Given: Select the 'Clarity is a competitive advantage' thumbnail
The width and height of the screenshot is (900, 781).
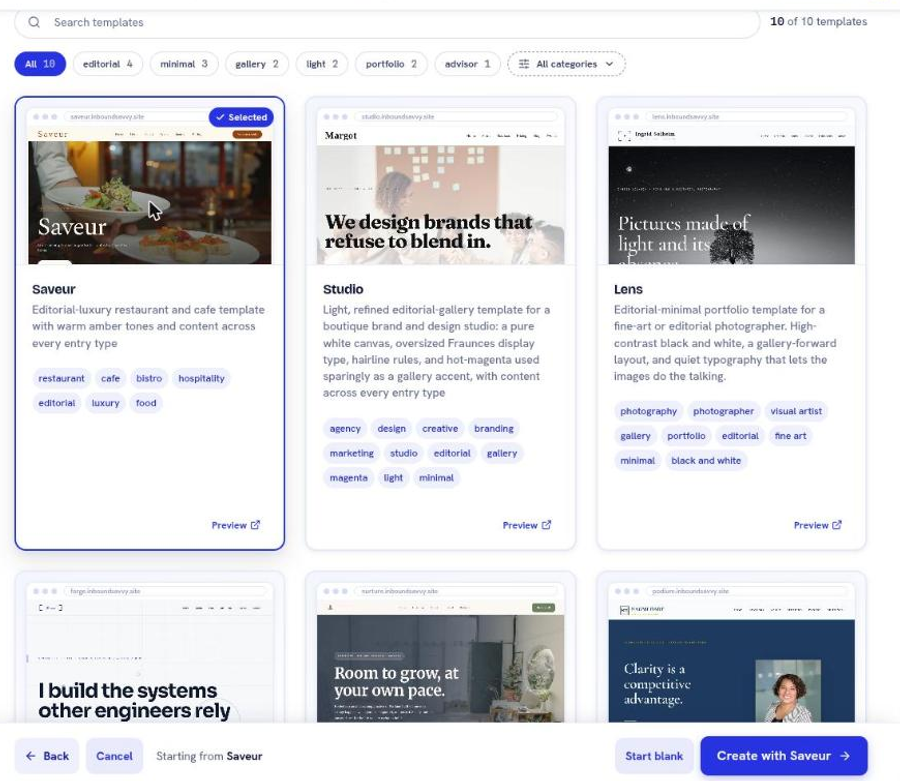Looking at the screenshot, I should click(732, 652).
